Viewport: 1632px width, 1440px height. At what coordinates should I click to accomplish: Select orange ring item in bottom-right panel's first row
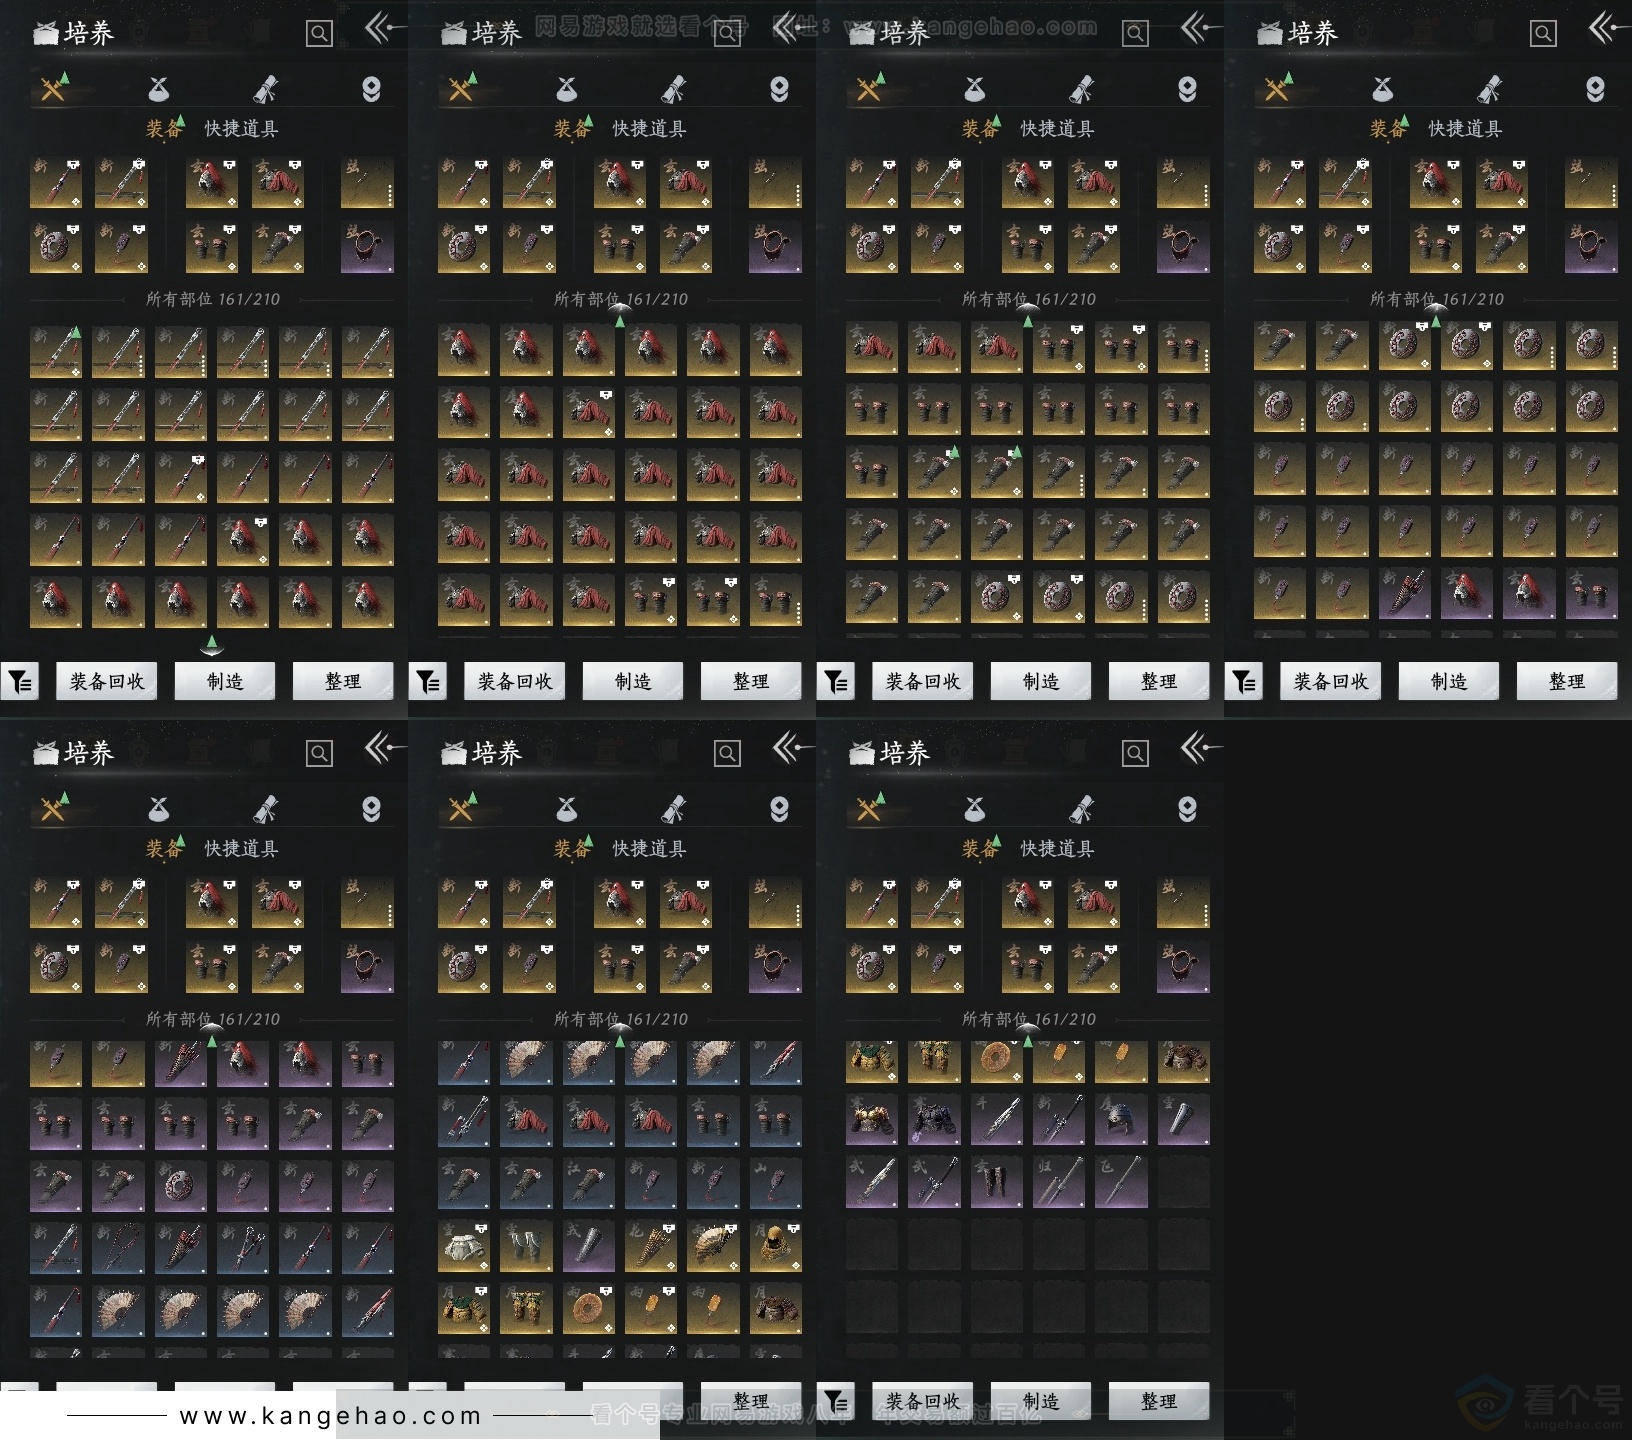[996, 1060]
